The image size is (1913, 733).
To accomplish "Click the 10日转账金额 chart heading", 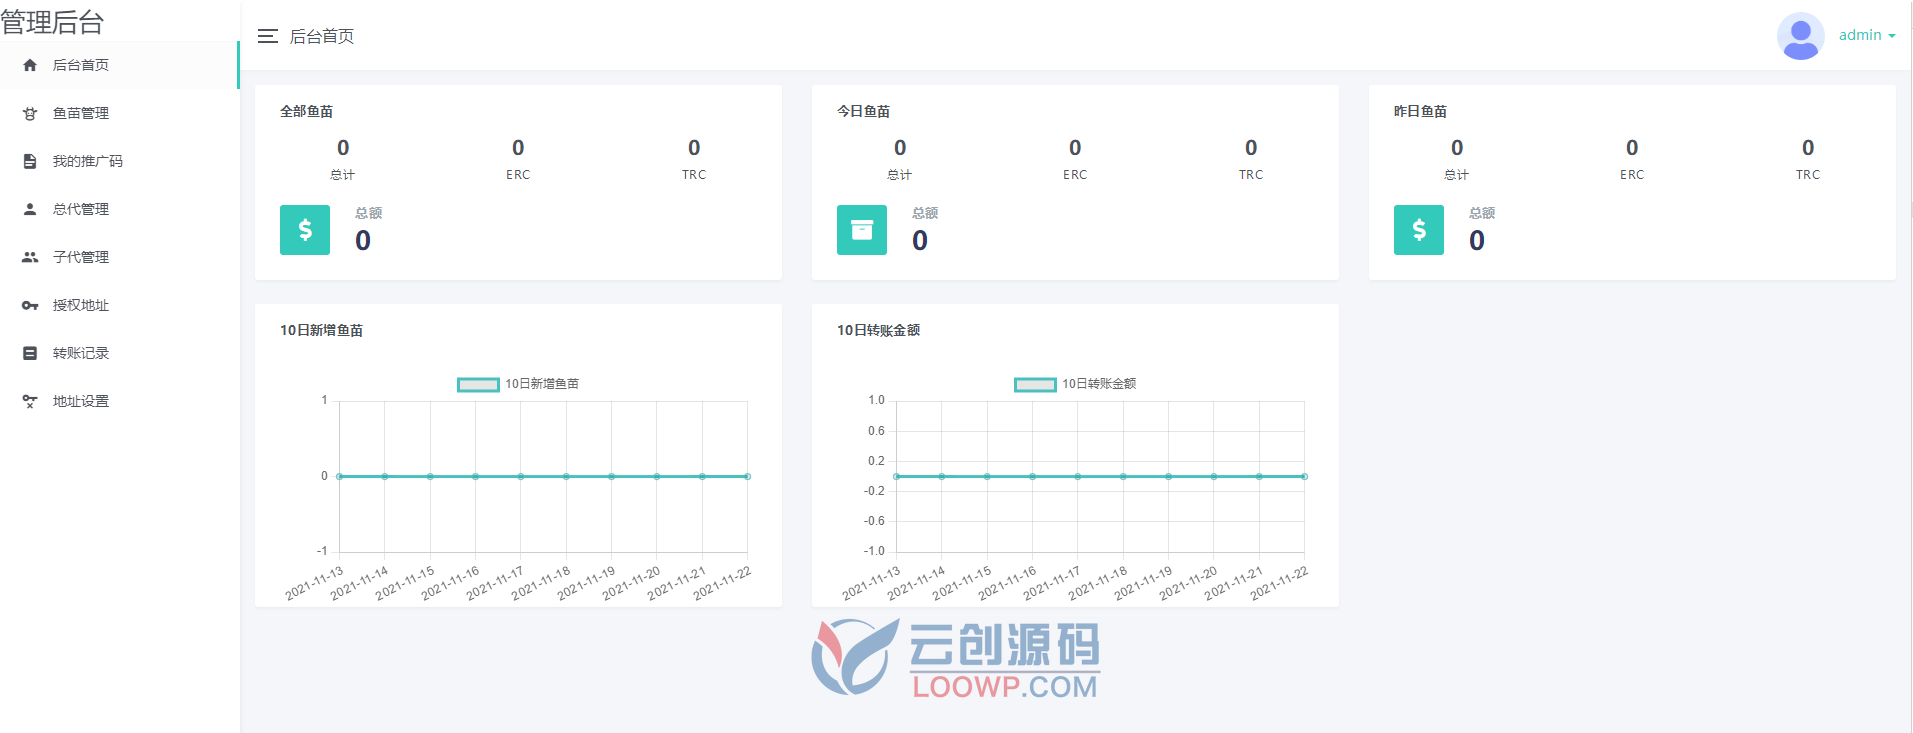I will (879, 330).
